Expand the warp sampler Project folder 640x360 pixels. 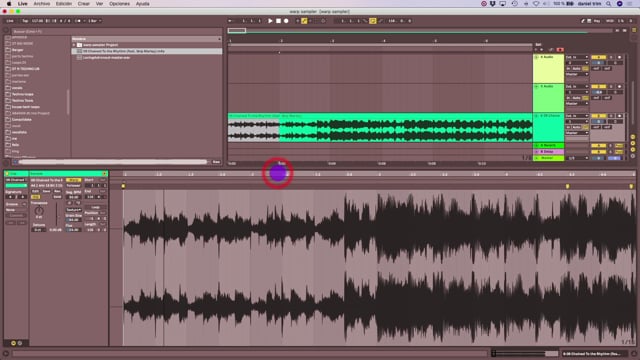[74, 45]
